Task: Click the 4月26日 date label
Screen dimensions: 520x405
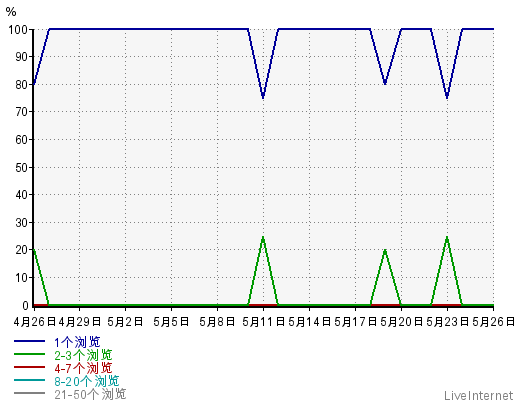Action: point(35,322)
